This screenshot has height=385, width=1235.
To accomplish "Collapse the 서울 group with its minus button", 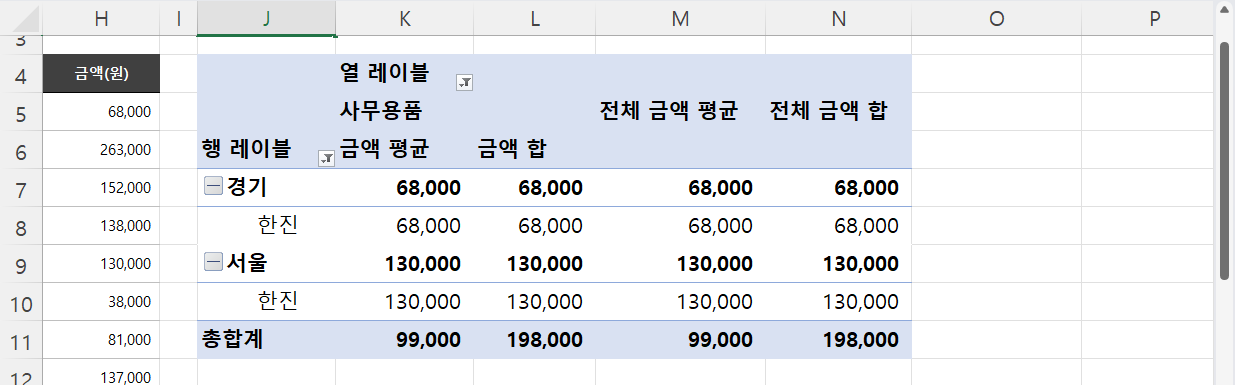I will tap(212, 262).
